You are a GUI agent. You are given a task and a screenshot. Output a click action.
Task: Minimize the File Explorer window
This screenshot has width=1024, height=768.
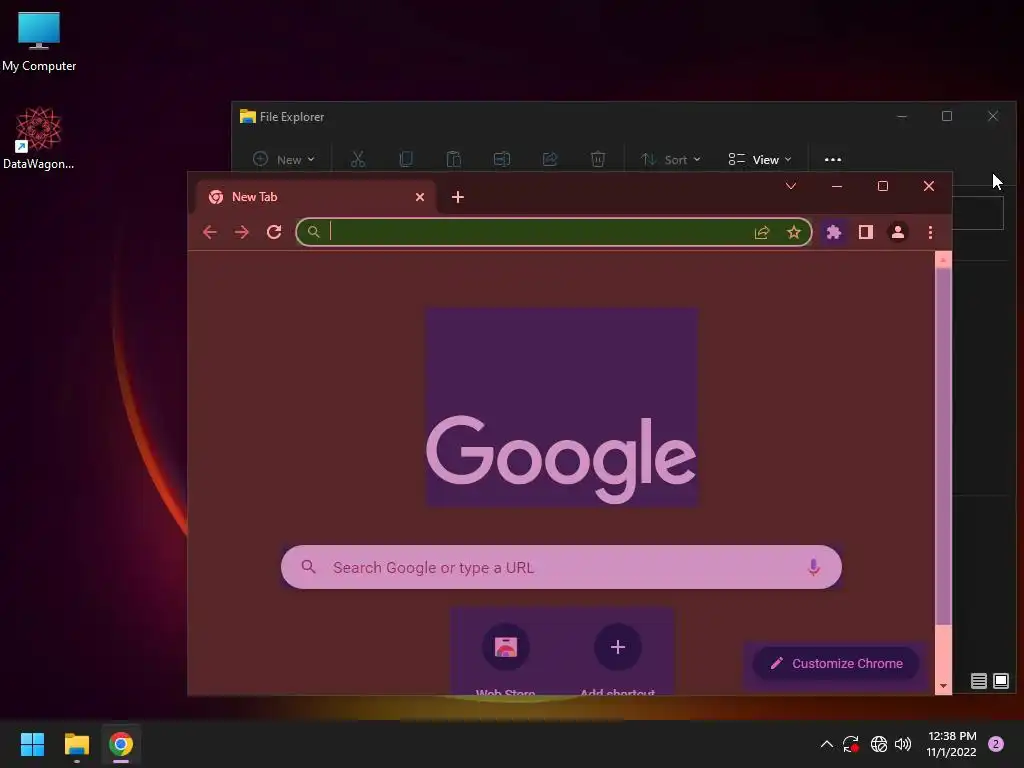[x=902, y=117]
